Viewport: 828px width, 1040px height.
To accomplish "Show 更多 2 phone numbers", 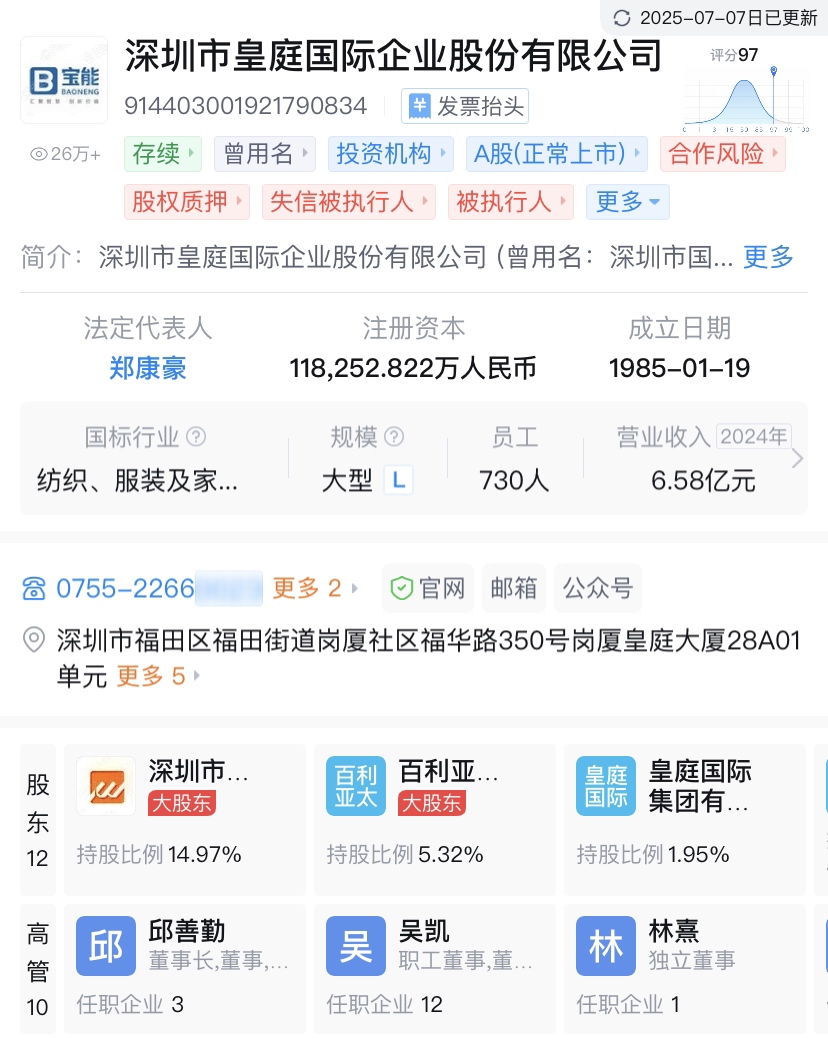I will [315, 588].
